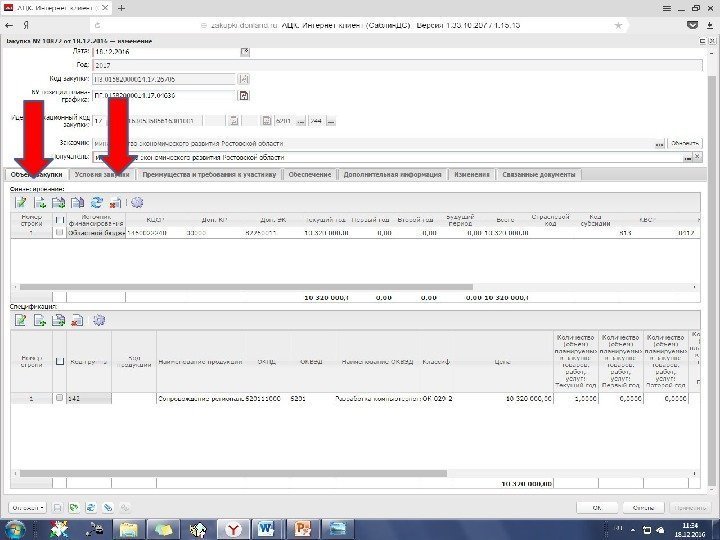Open the Windows Start button
Screen dimensions: 720x540
(x=15, y=529)
